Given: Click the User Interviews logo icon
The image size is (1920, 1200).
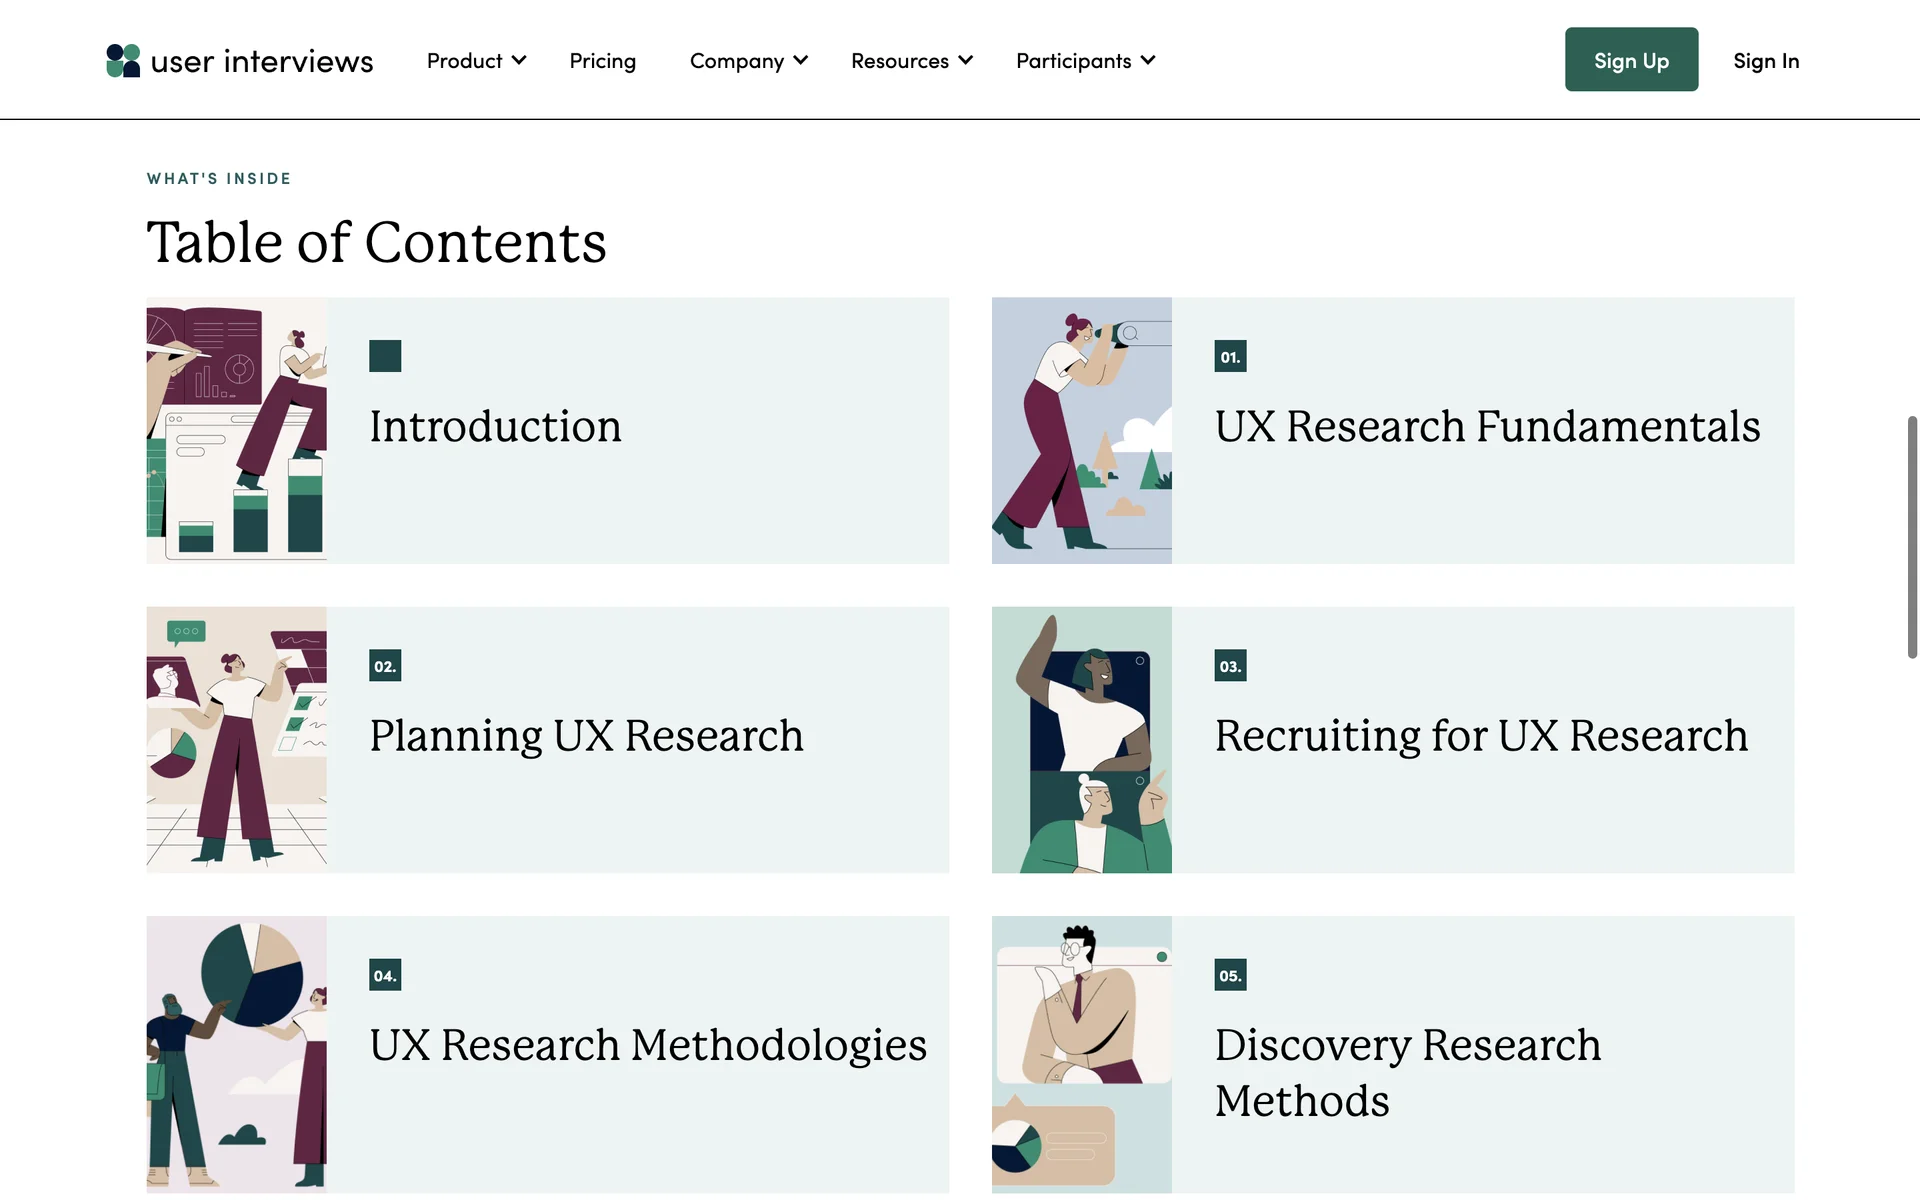Looking at the screenshot, I should click(x=123, y=61).
